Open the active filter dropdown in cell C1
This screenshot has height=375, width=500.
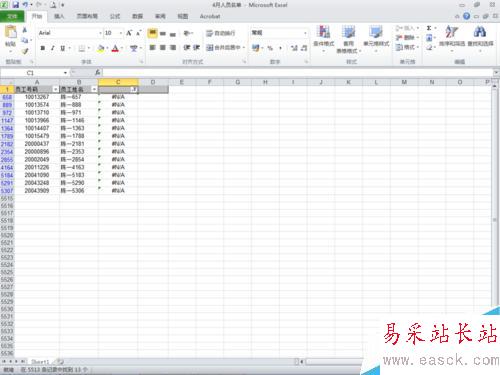coord(134,89)
